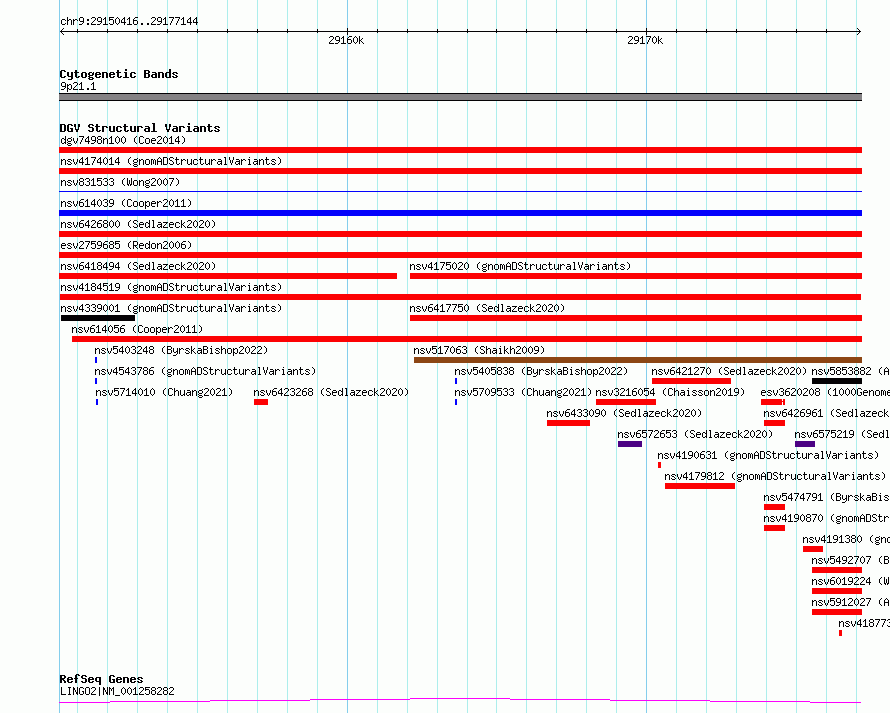Click the Cytogenetic Bands track title
Viewport: 890px width, 713px height.
[119, 74]
